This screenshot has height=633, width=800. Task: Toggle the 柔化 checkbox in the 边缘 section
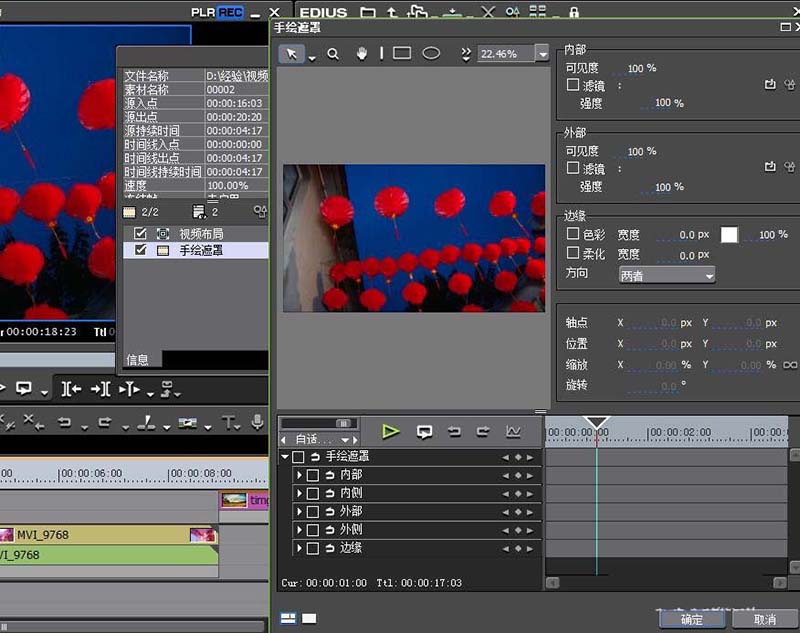pos(571,253)
